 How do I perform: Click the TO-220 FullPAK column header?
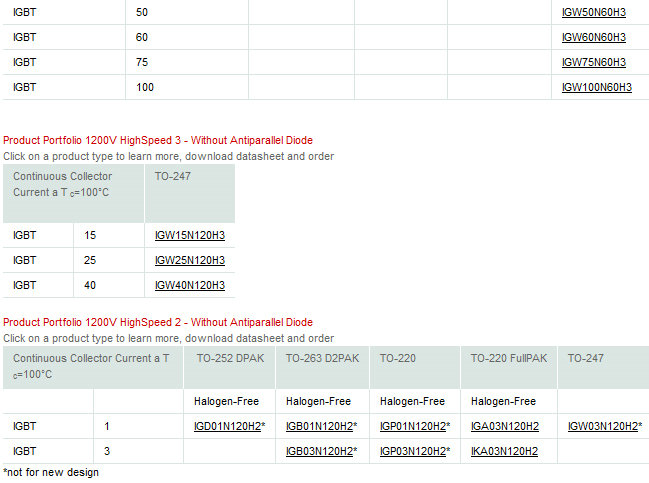pos(509,358)
